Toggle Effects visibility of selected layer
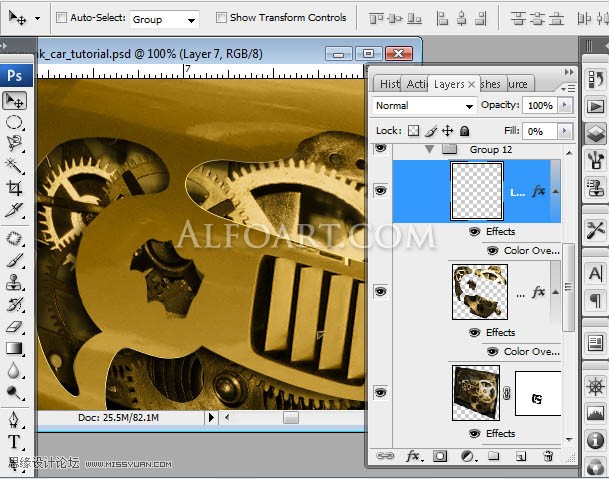609x479 pixels. (474, 232)
